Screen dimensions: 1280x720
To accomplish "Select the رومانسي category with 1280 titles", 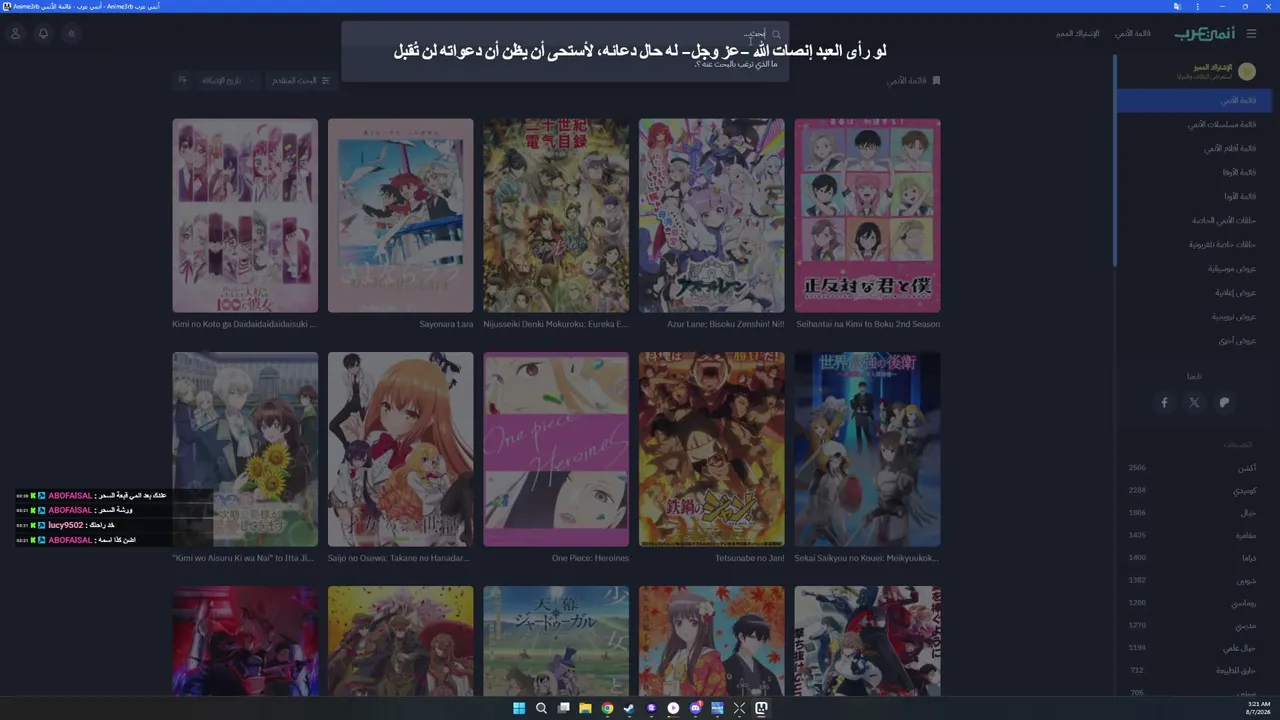I will (x=1192, y=603).
